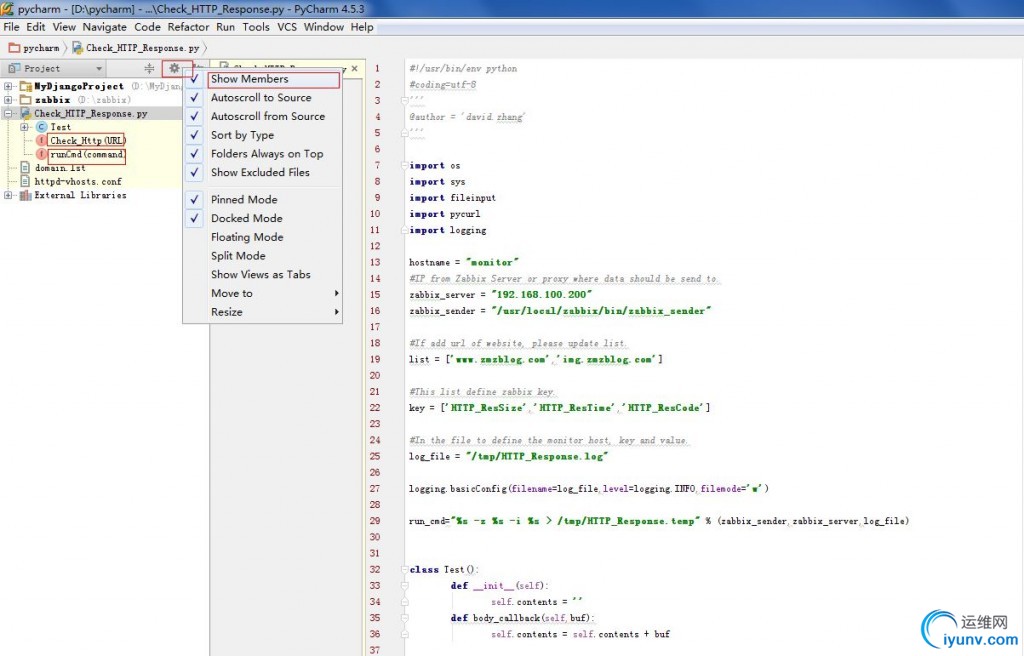Toggle Autoscroll from Source
Viewport: 1024px width, 656px height.
pyautogui.click(x=262, y=116)
